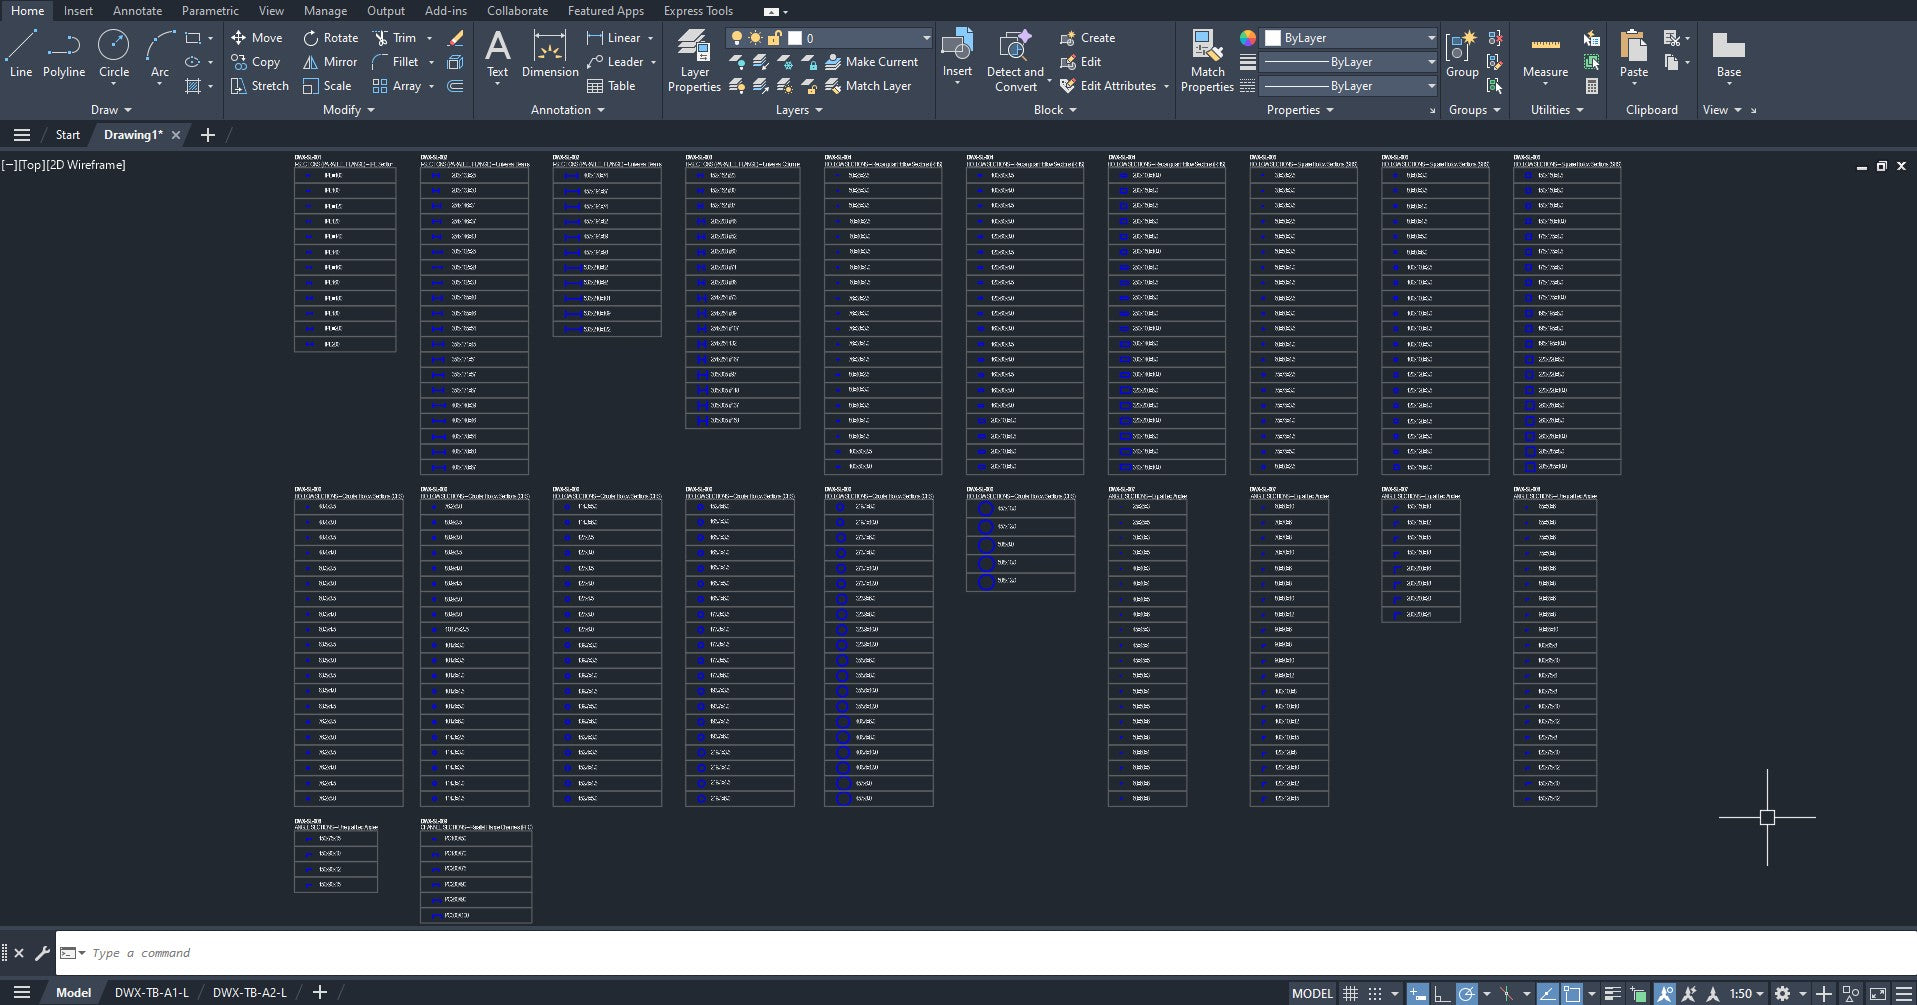The height and width of the screenshot is (1005, 1917).
Task: Open the layer selection dropdown showing 0
Action: [830, 38]
